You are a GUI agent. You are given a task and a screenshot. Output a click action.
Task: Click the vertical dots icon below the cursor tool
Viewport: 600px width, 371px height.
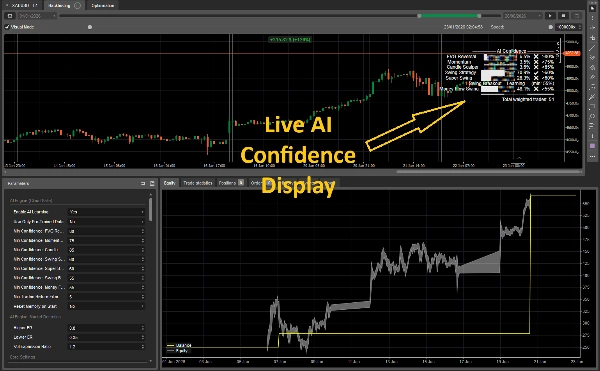(x=592, y=18)
